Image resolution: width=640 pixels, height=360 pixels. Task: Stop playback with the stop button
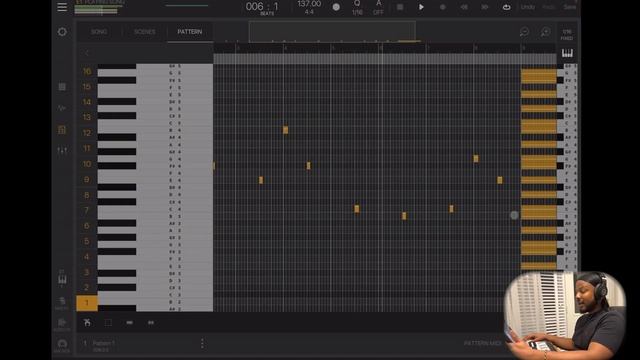pos(400,7)
